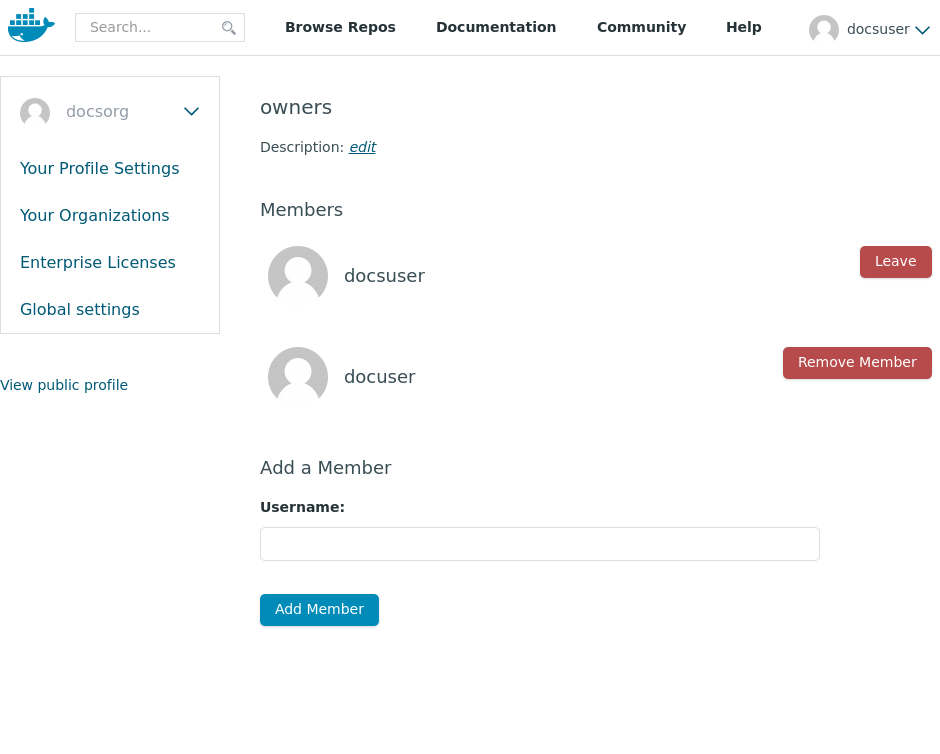
Task: Go to the Documentation menu item
Action: tap(496, 27)
